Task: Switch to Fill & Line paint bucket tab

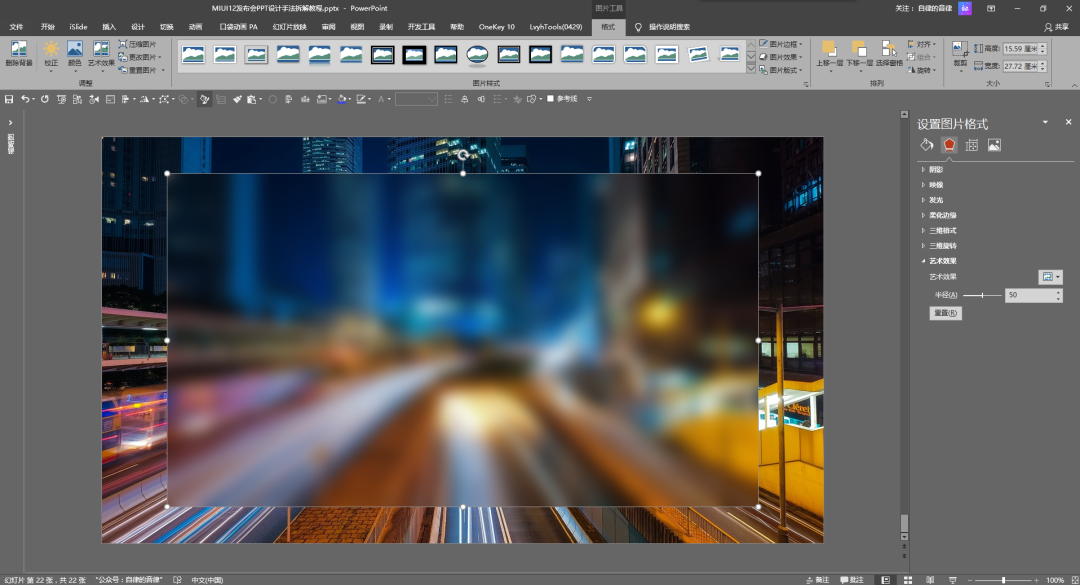Action: click(x=927, y=145)
